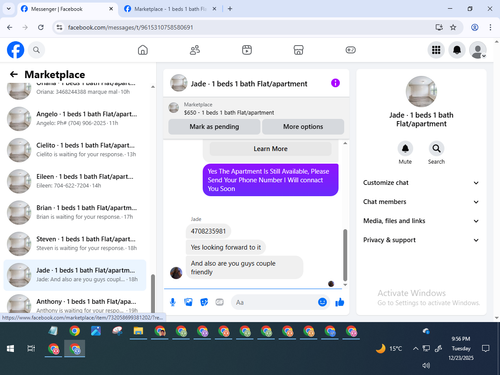Image resolution: width=500 pixels, height=375 pixels.
Task: Open Jade's profile picture in right panel
Action: tap(421, 92)
